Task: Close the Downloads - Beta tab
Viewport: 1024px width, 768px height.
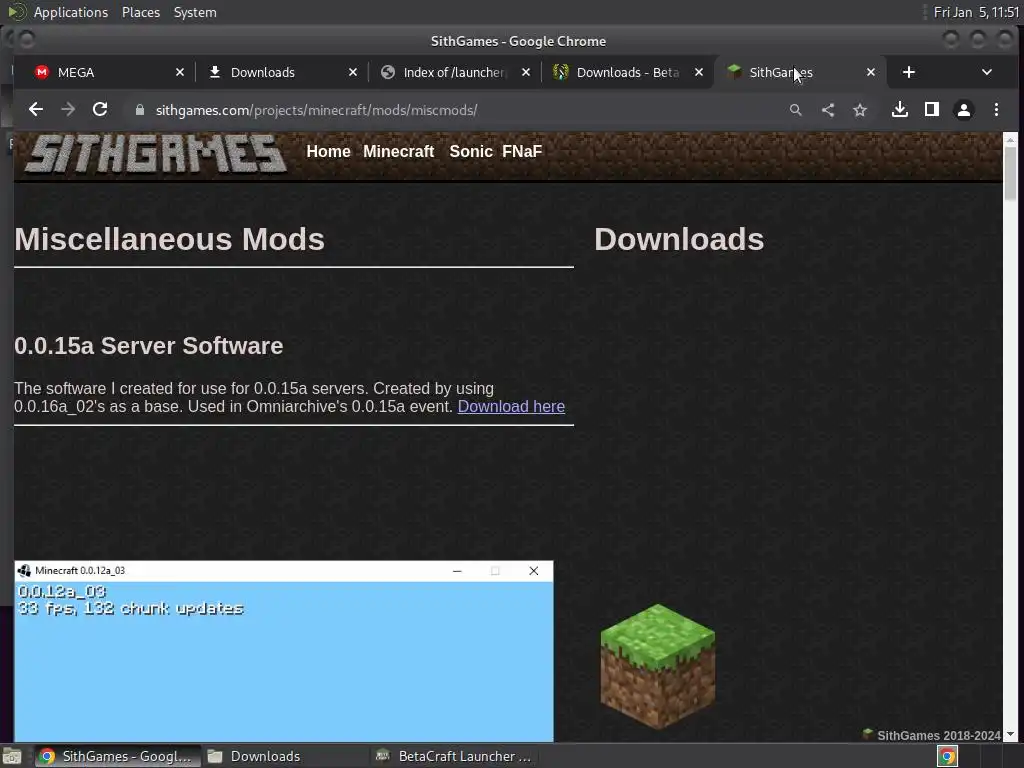Action: 699,72
